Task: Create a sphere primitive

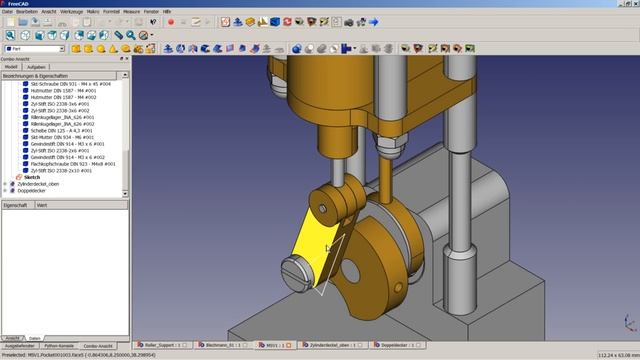Action: pos(101,49)
